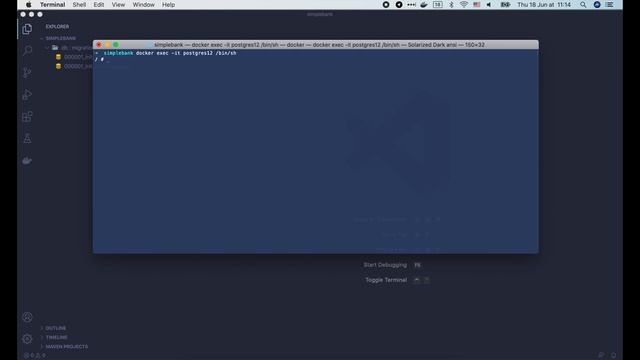This screenshot has width=640, height=360.
Task: Open the View menu
Action: (x=118, y=5)
